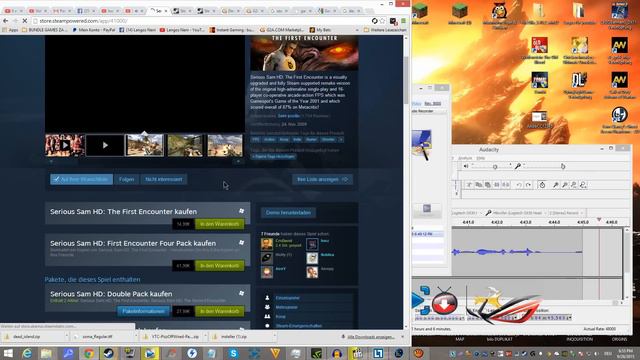Bookmark the Steam page with the star
This screenshot has width=640, height=360.
(x=382, y=20)
